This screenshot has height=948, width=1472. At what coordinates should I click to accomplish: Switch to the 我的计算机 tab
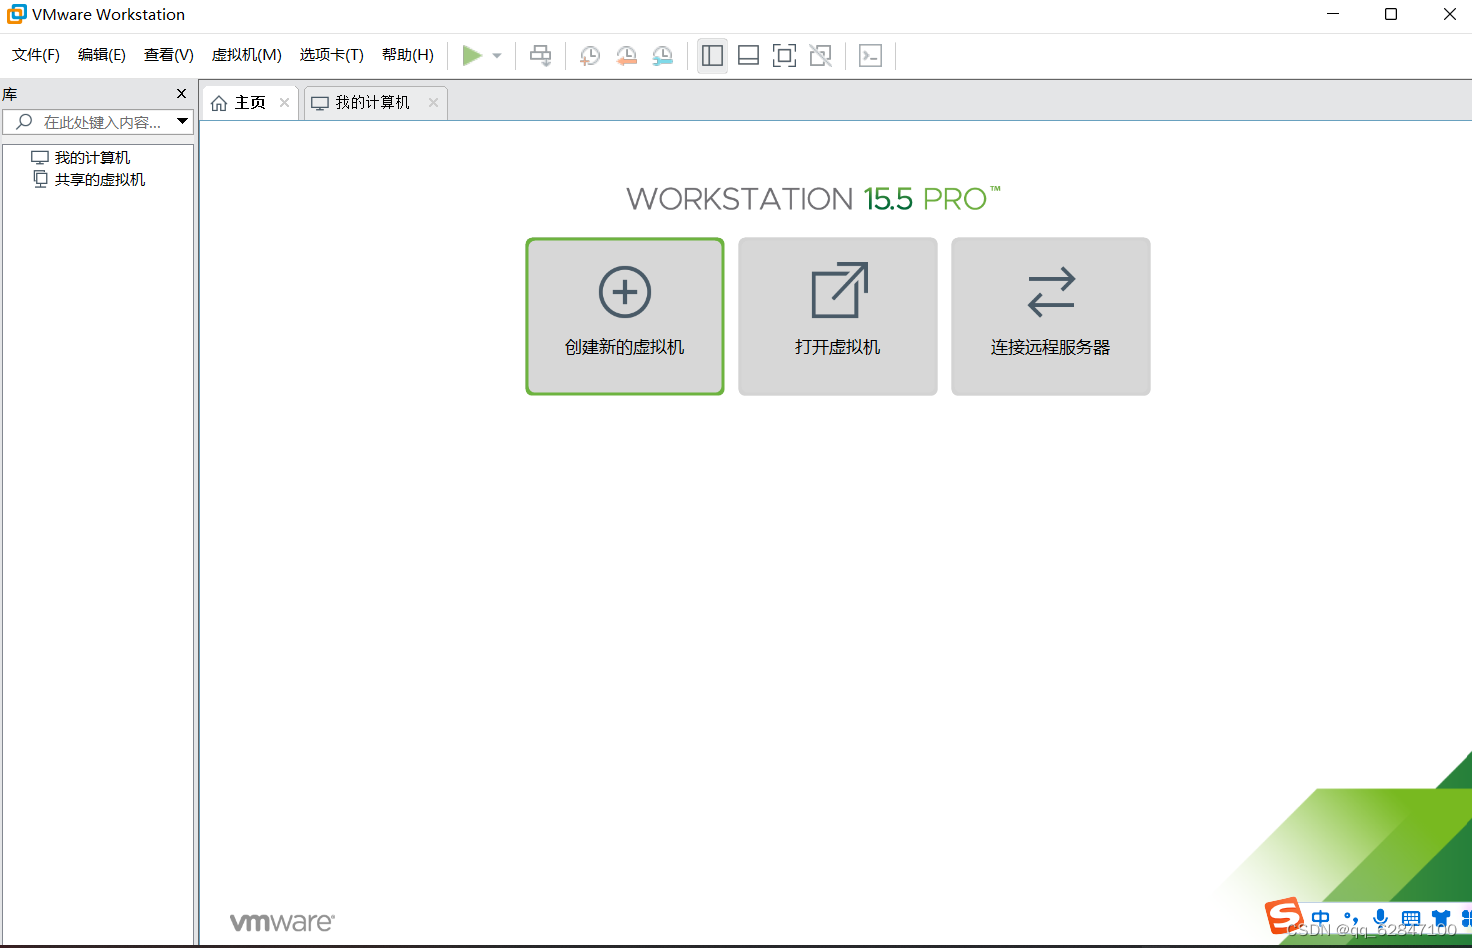click(x=375, y=103)
